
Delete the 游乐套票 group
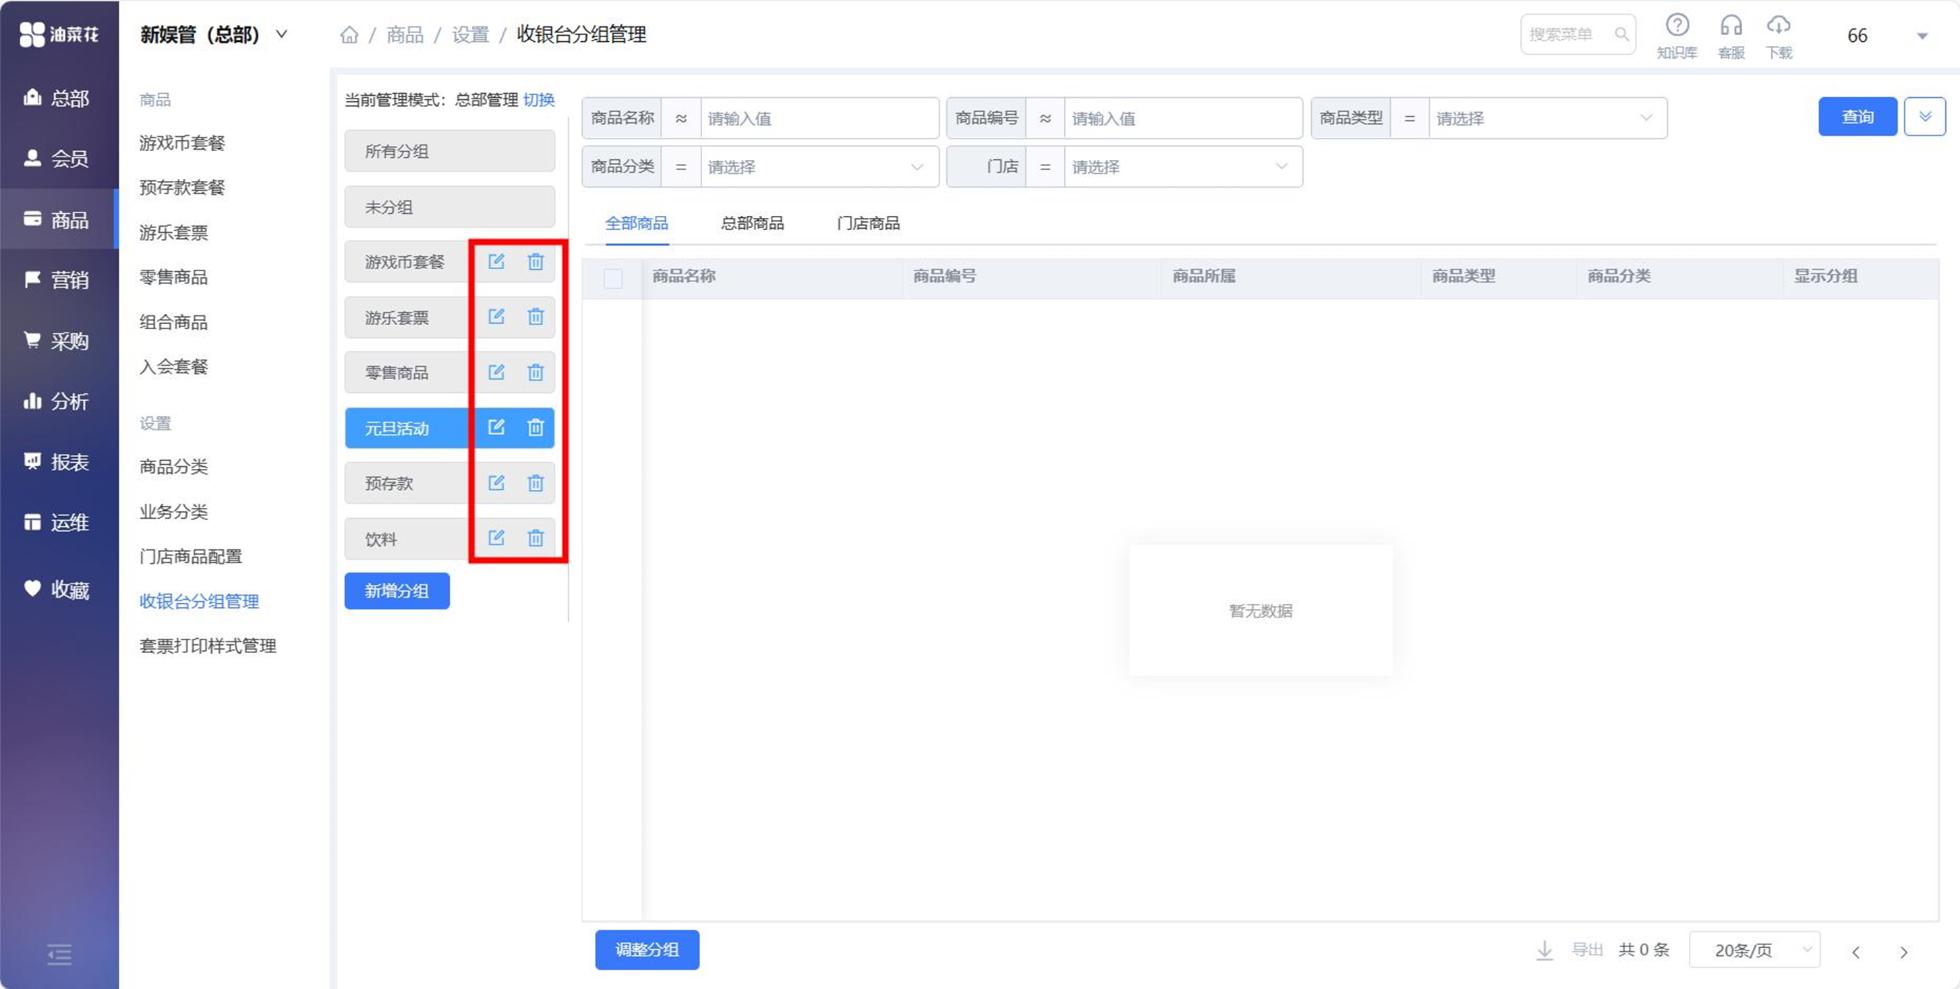(x=536, y=317)
